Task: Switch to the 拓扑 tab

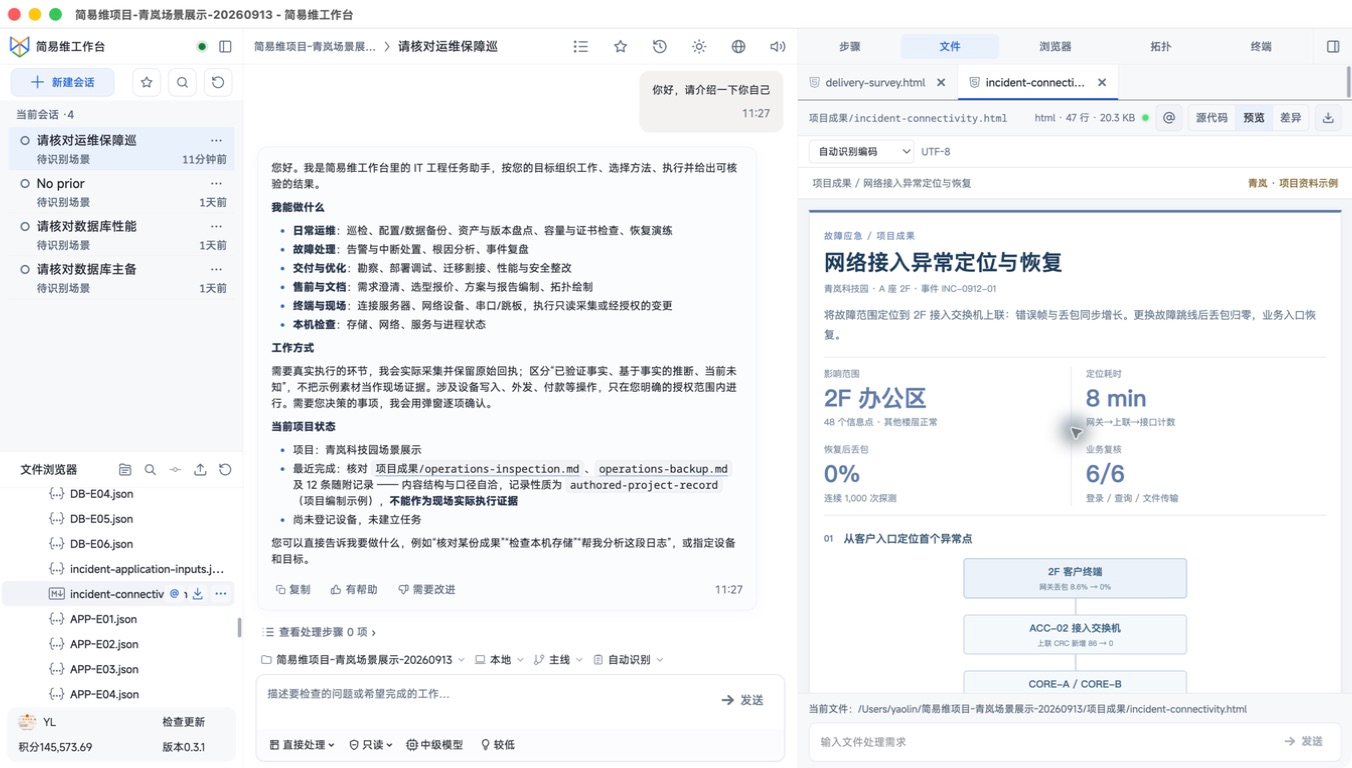Action: tap(1160, 46)
